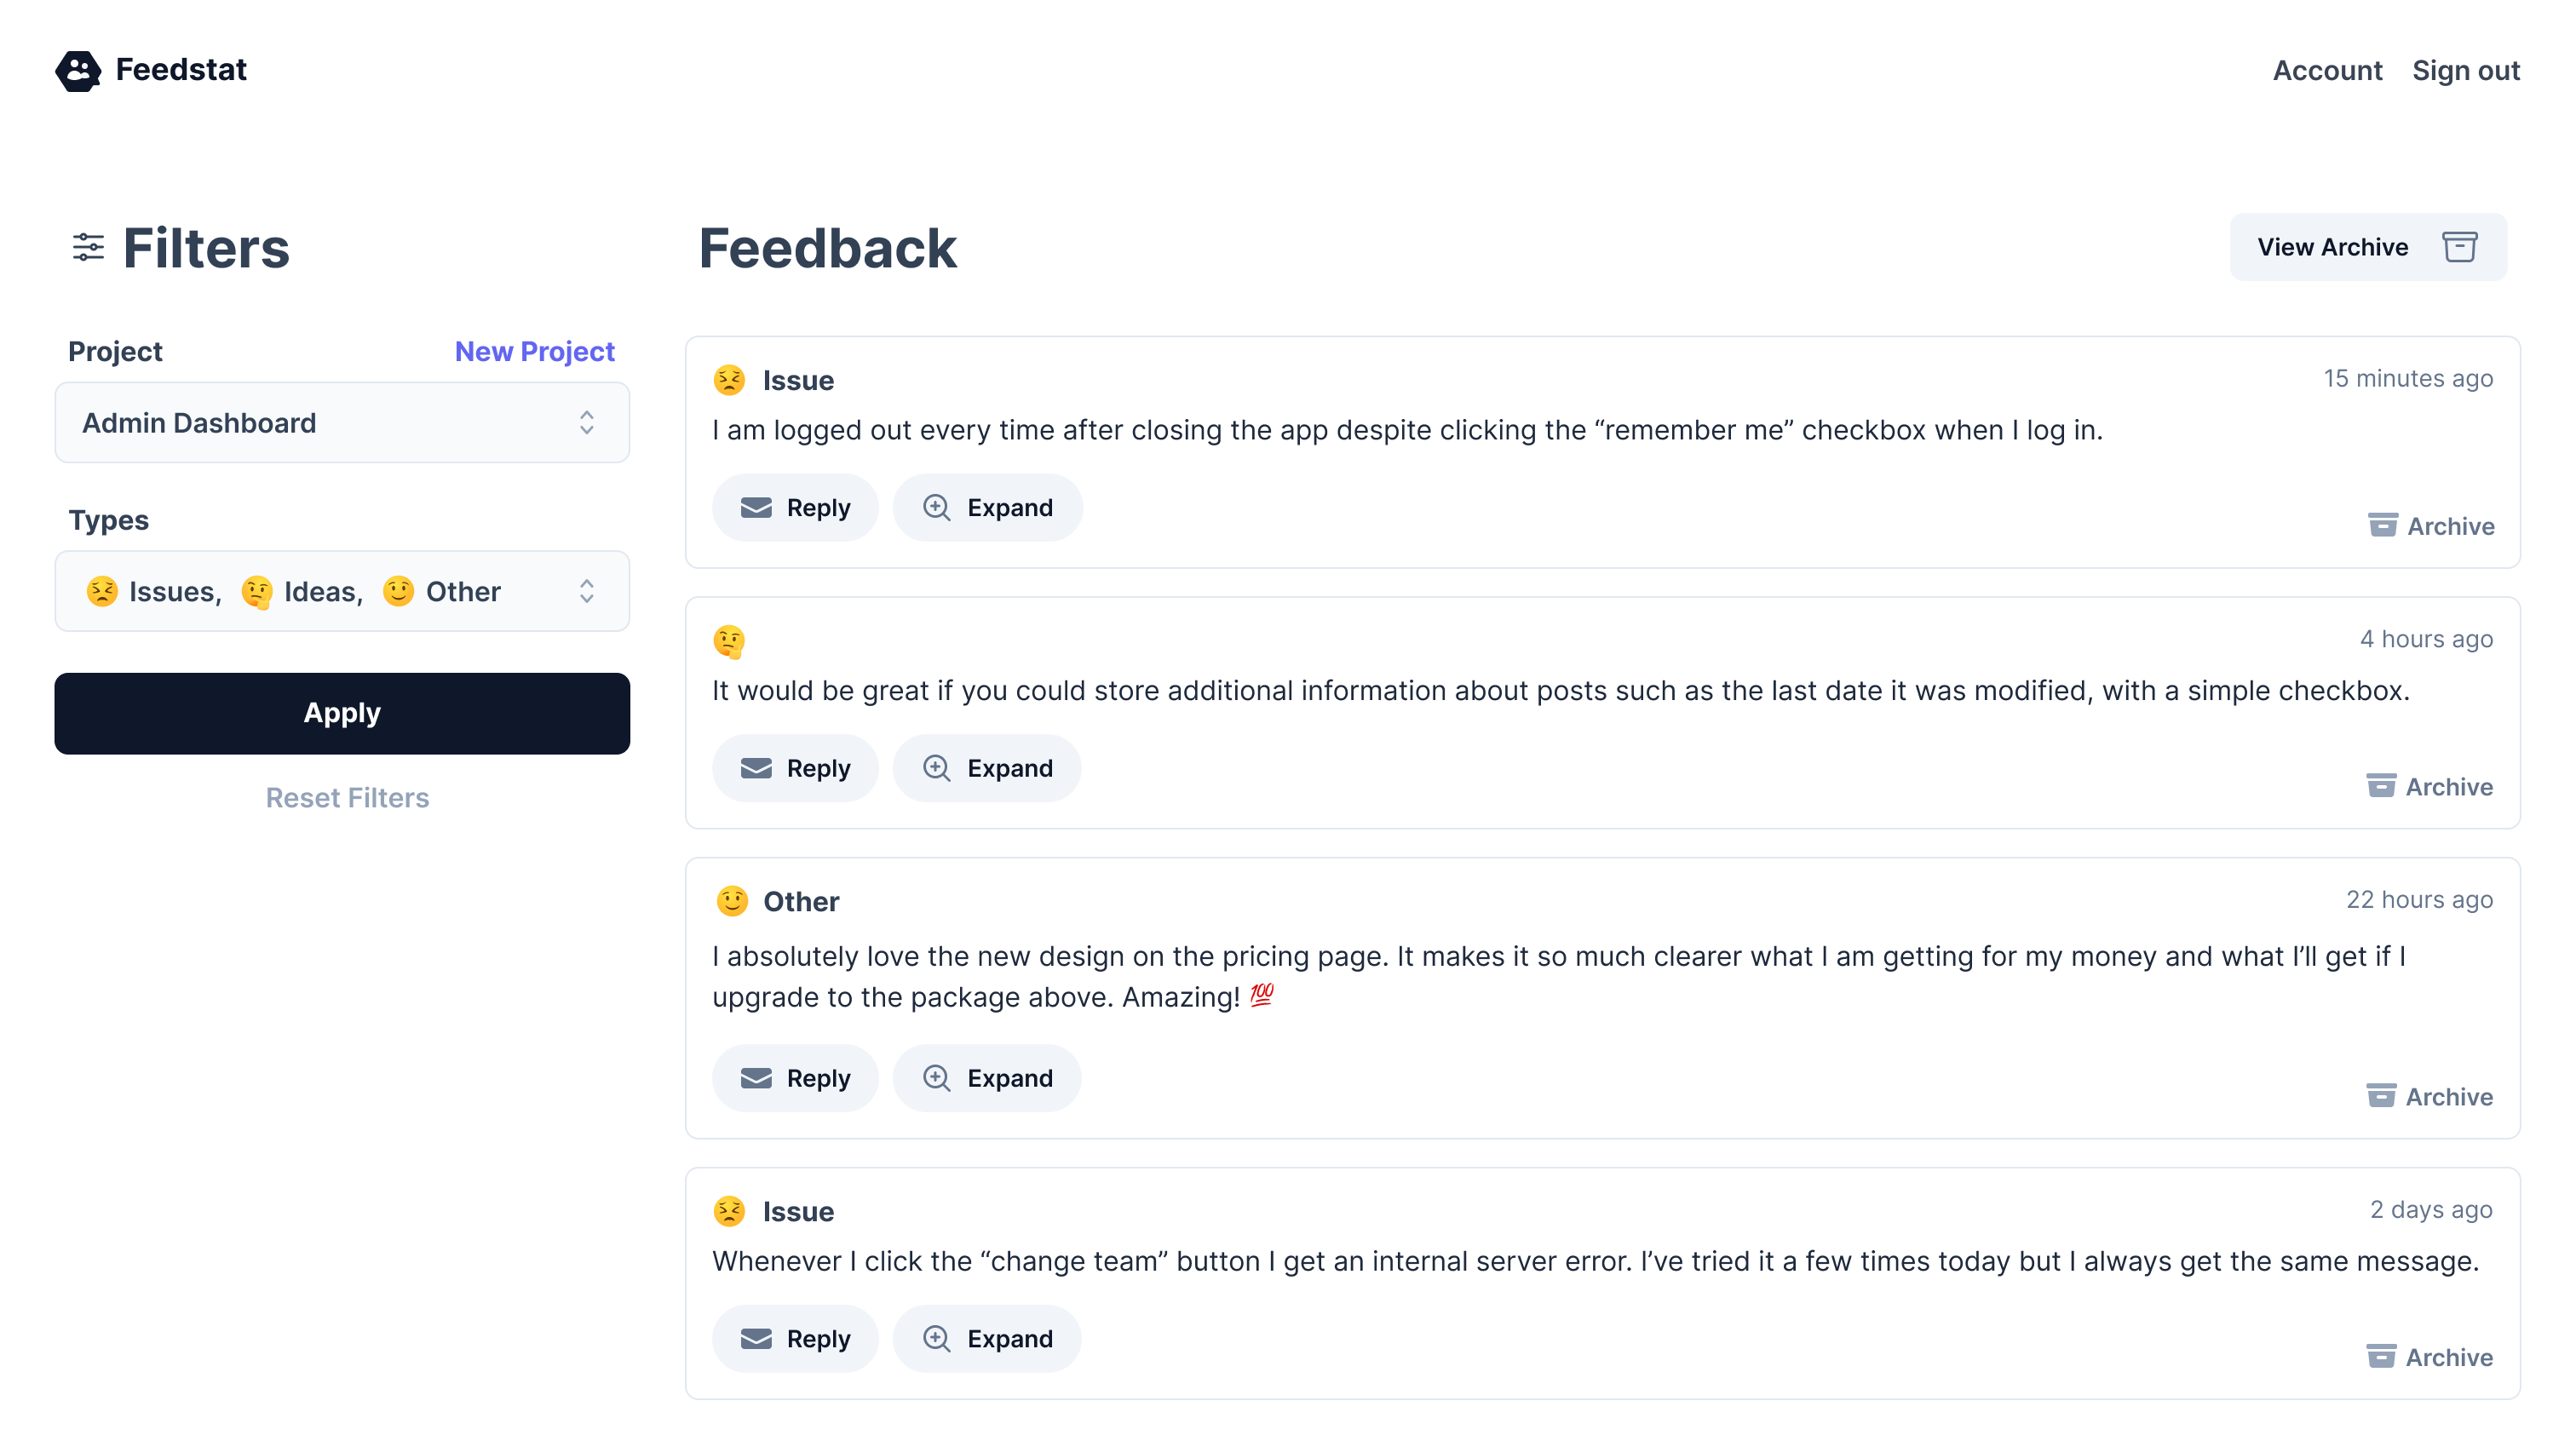Open the Admin Dashboard project dropdown
2576x1441 pixels.
[x=342, y=423]
